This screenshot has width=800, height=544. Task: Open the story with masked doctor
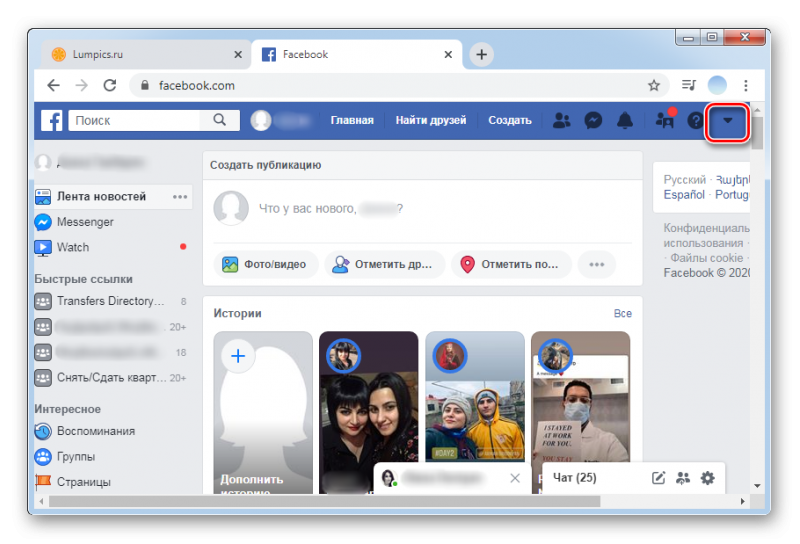point(581,396)
